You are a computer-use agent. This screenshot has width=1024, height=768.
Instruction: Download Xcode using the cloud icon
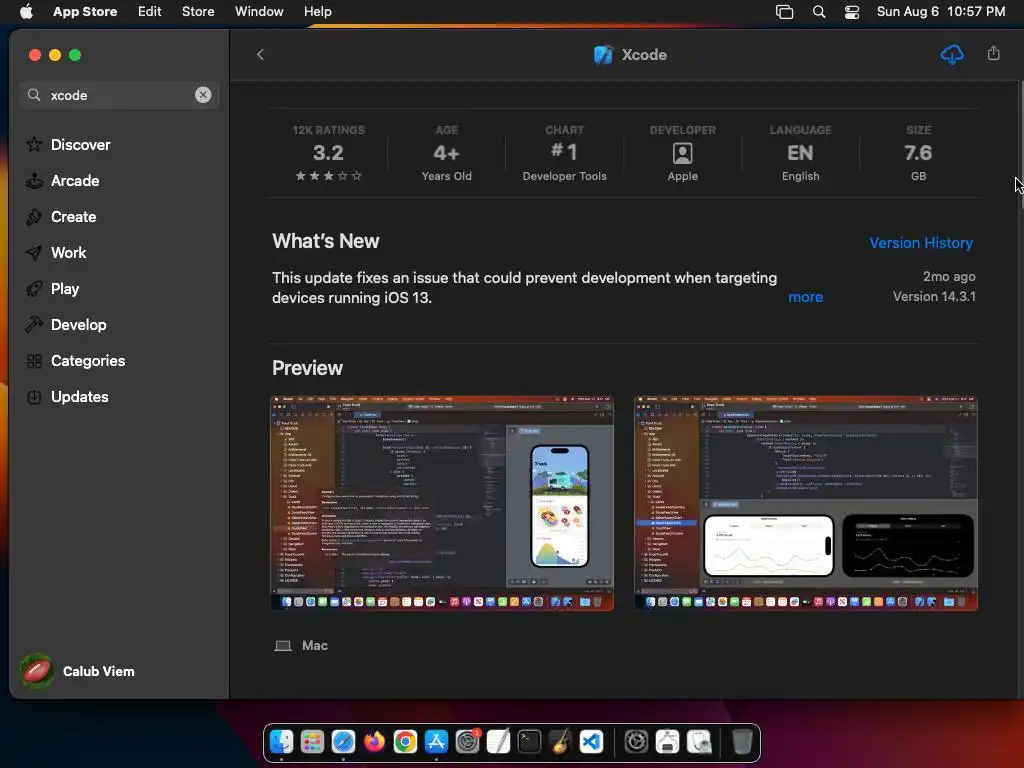click(x=952, y=55)
